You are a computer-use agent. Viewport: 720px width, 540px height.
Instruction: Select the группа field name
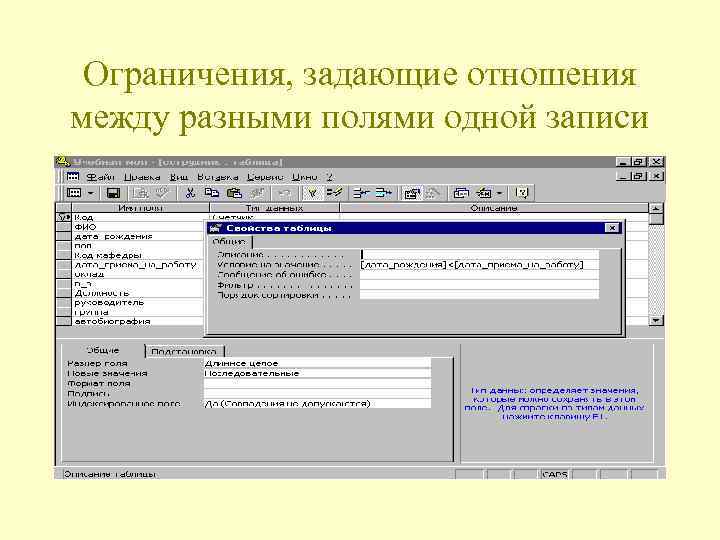[91, 312]
